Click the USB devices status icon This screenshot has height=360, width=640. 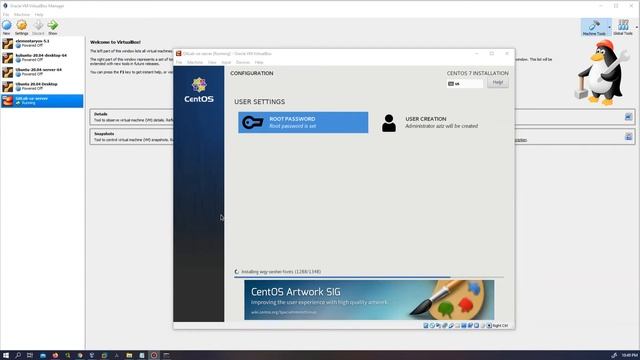(x=451, y=326)
